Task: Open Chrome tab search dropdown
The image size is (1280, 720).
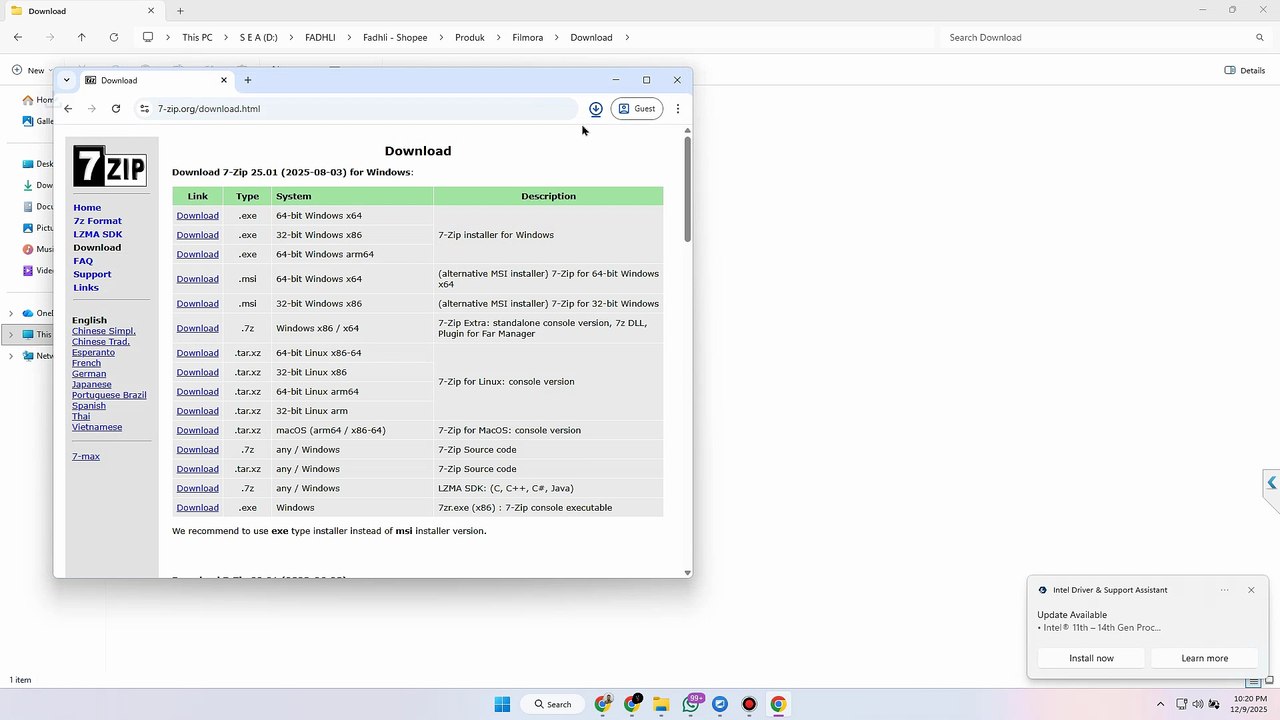Action: point(66,80)
